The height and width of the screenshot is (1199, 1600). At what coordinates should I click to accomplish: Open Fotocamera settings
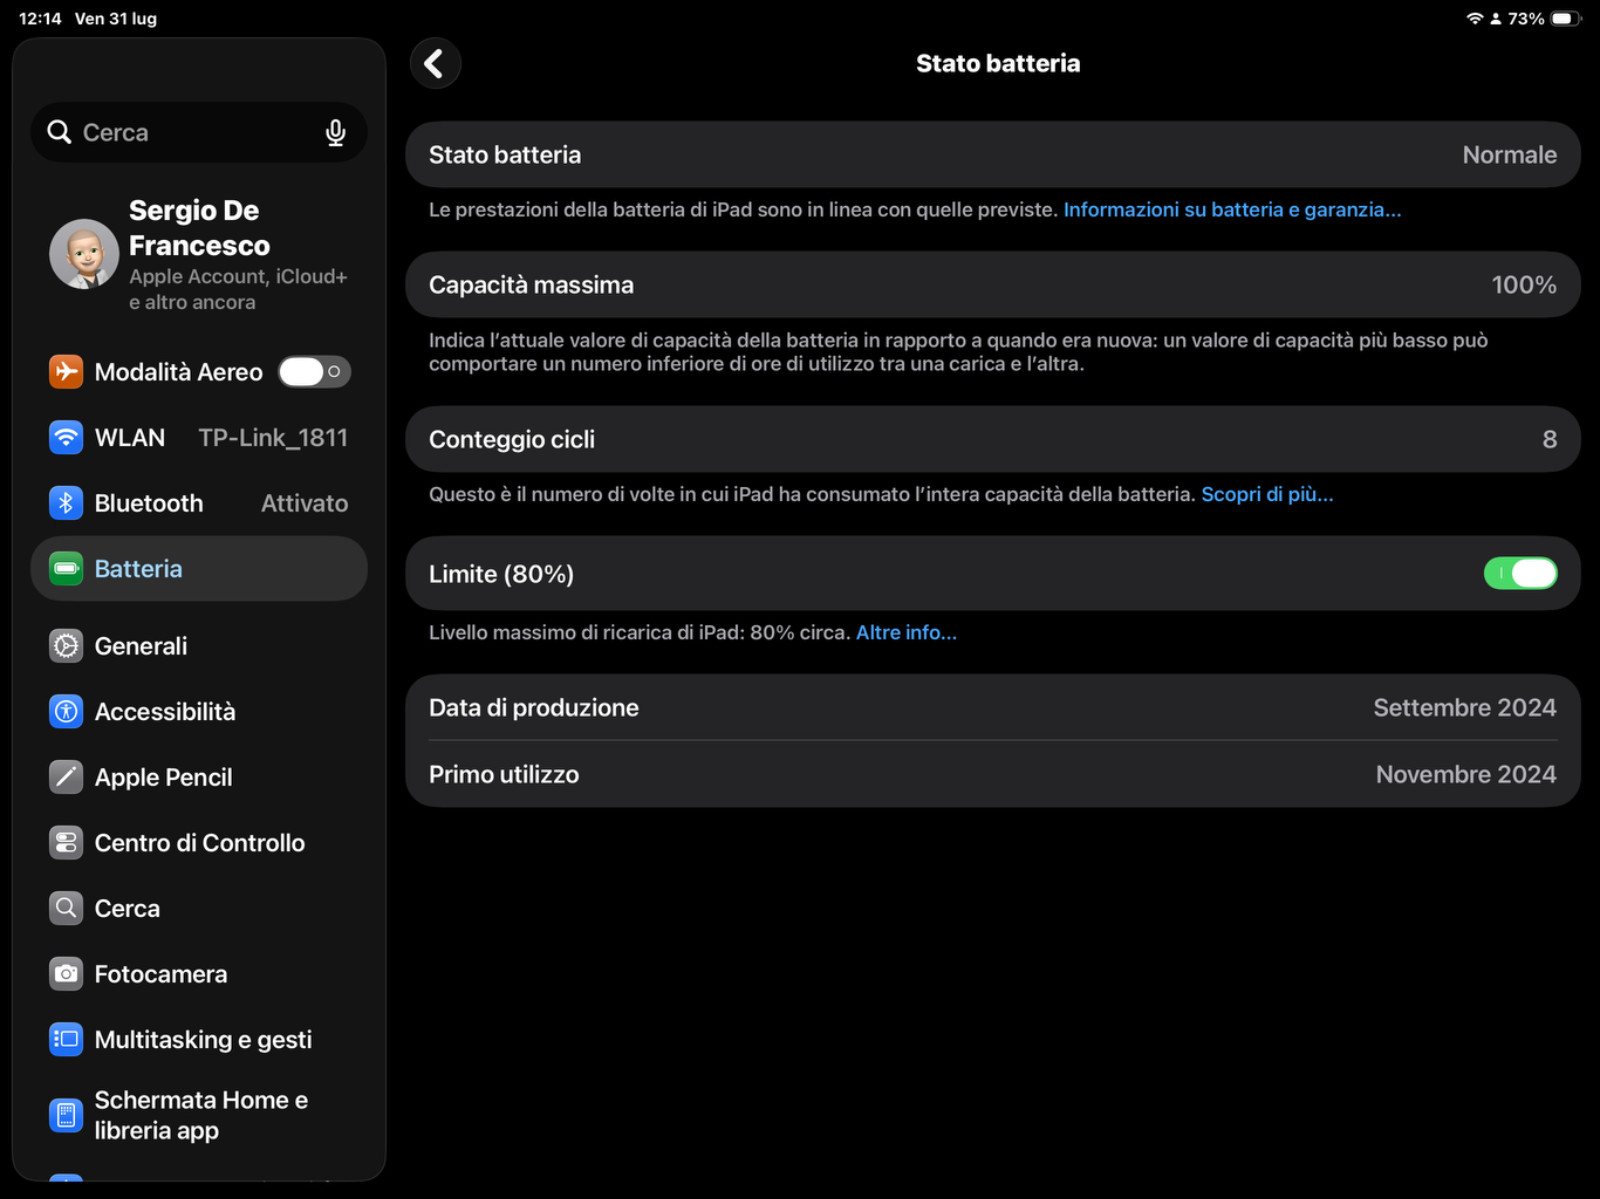click(x=199, y=974)
